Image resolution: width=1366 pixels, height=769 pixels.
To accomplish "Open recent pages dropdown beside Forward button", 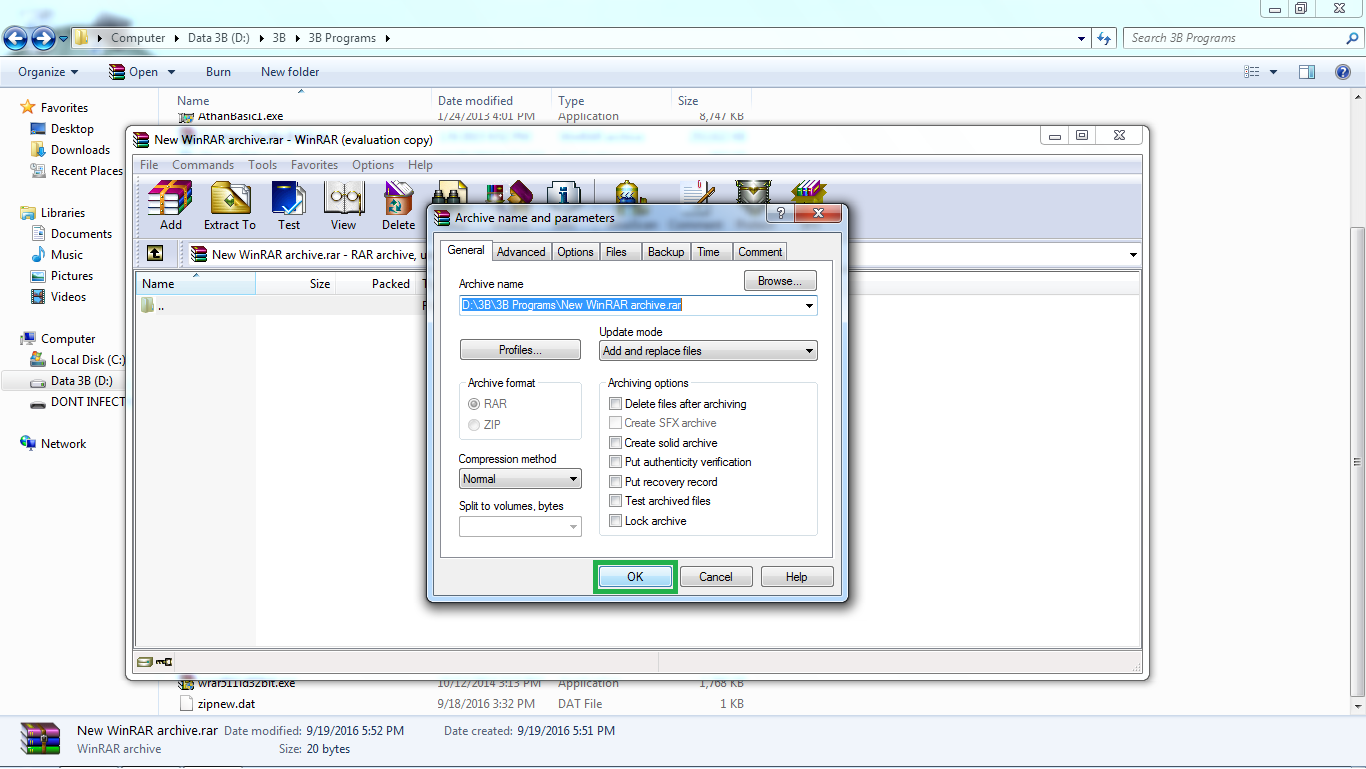I will (x=63, y=39).
